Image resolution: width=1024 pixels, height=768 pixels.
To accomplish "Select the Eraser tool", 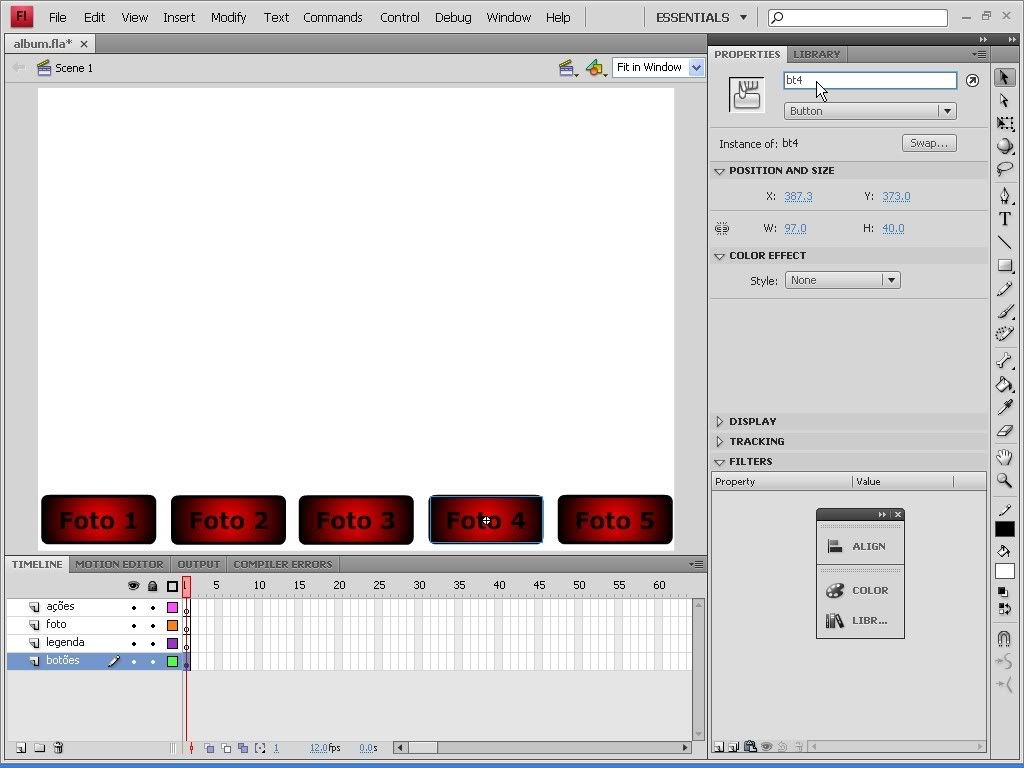I will point(1005,432).
